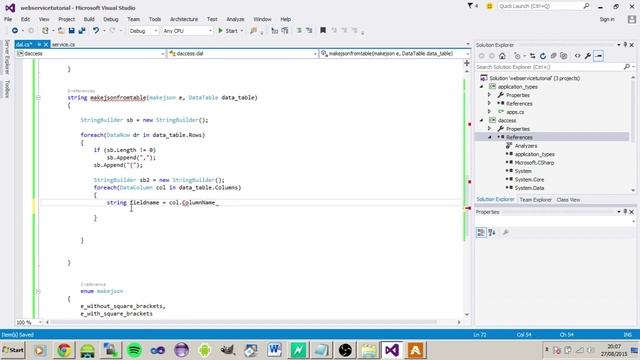Switch to the Class View tab
This screenshot has height=360, width=640.
coord(568,200)
